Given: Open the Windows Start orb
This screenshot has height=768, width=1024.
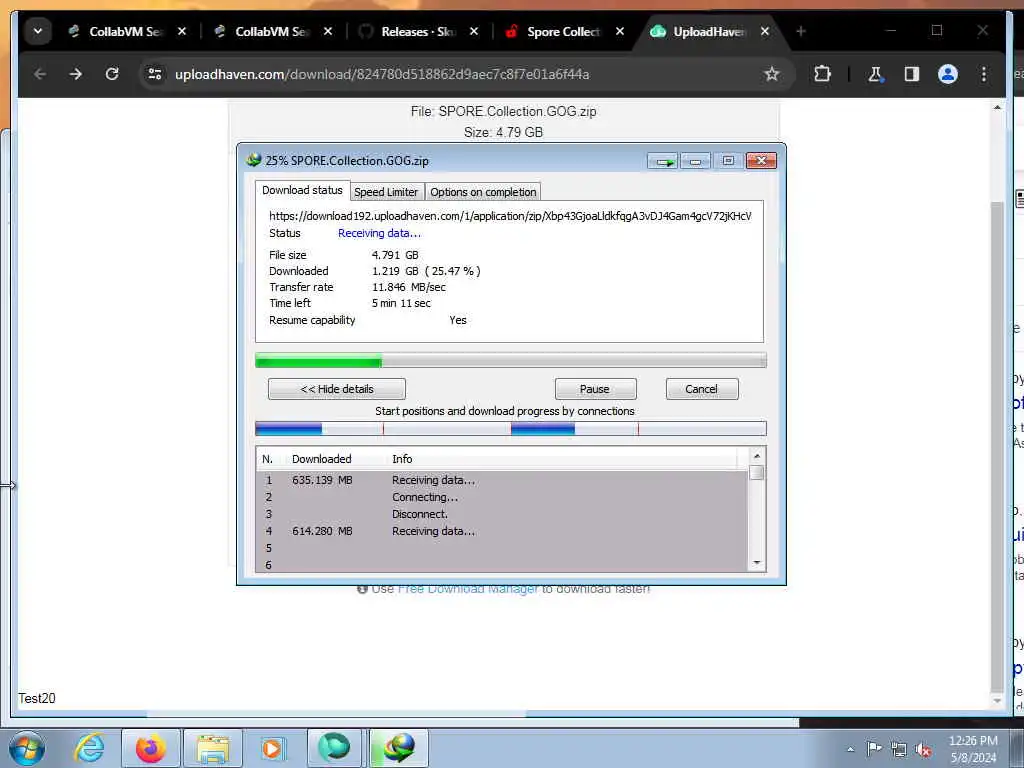Looking at the screenshot, I should click(x=27, y=748).
